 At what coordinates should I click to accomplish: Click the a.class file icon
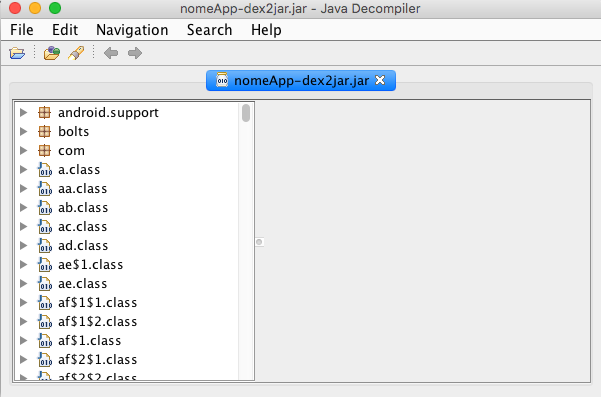45,169
